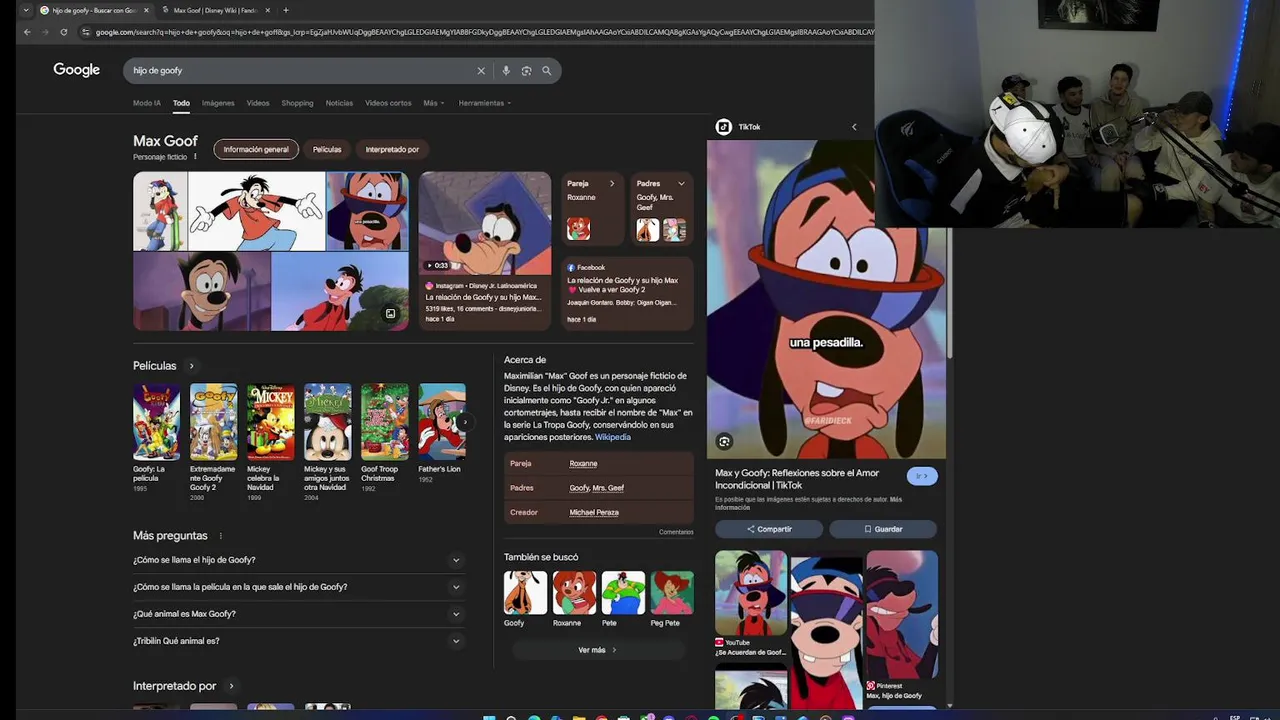Open the Facebook result source icon
1280x720 pixels.
[571, 268]
